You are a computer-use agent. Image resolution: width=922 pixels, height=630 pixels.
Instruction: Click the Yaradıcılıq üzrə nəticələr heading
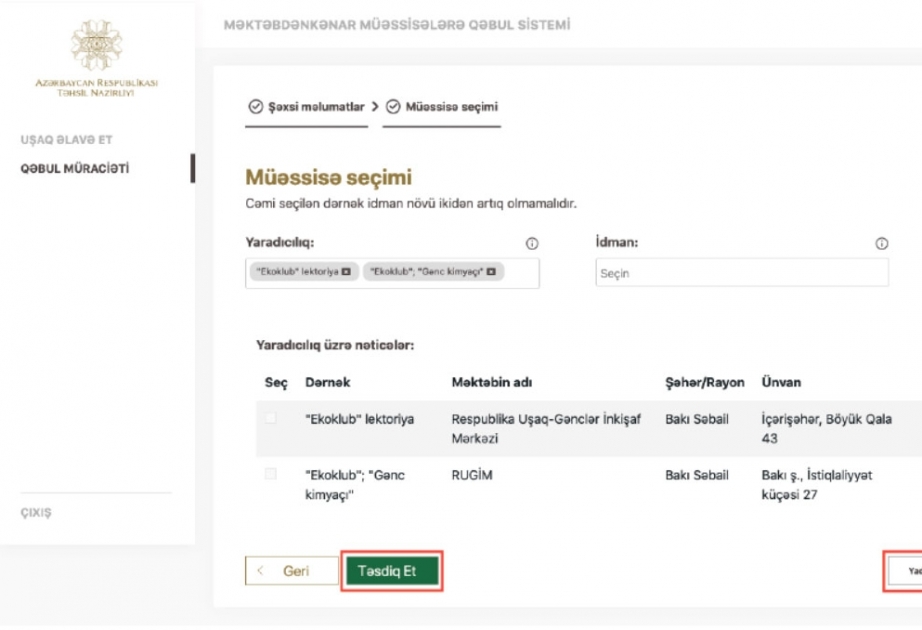coord(335,345)
